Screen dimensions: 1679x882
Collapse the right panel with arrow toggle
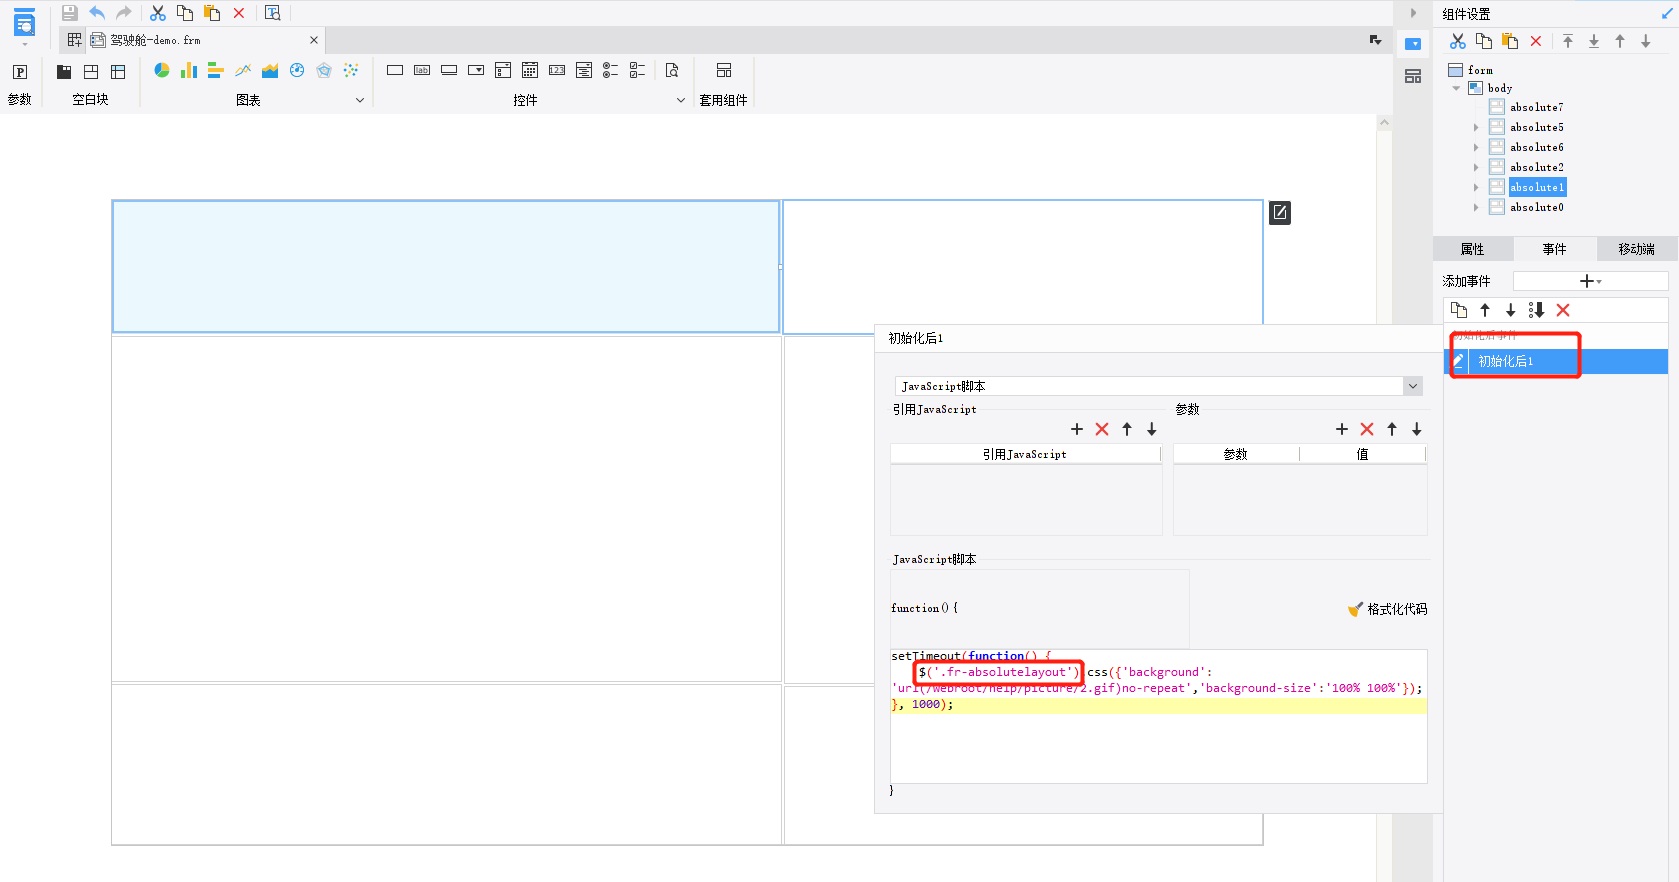(1413, 13)
